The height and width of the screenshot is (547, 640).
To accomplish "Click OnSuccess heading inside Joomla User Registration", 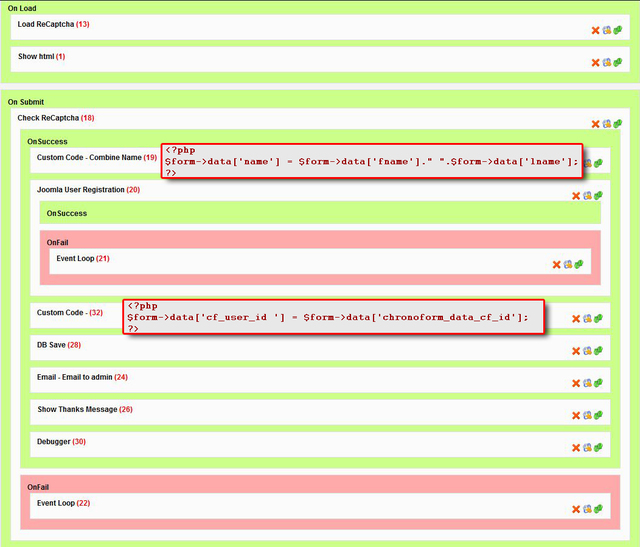I will (67, 213).
